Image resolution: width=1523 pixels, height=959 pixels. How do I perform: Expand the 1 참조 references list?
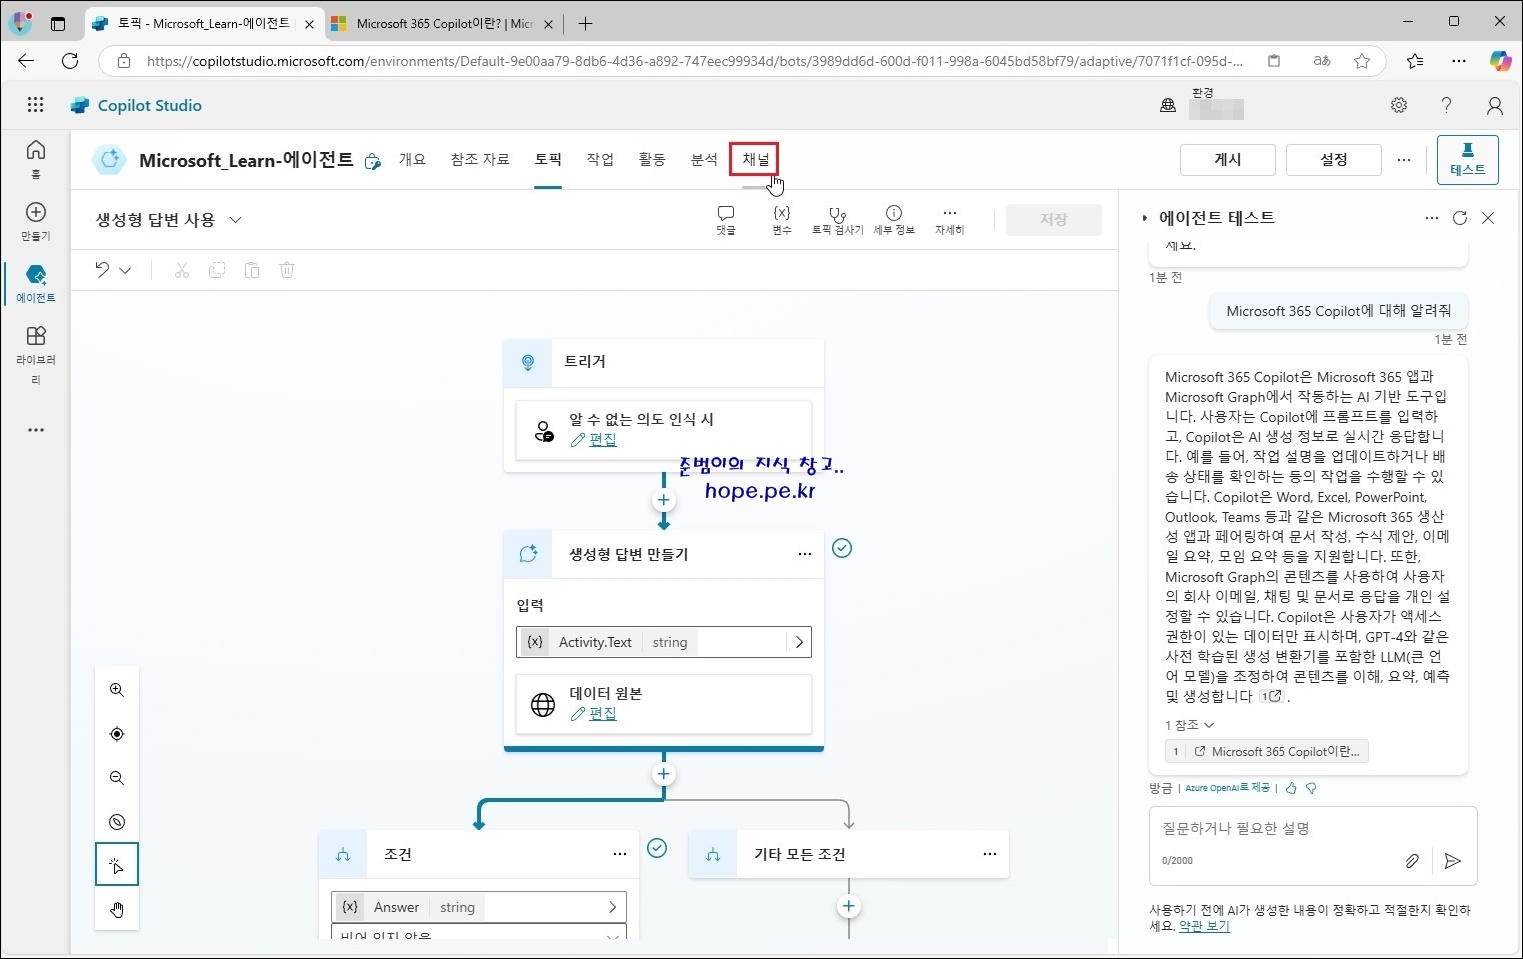click(x=1189, y=725)
